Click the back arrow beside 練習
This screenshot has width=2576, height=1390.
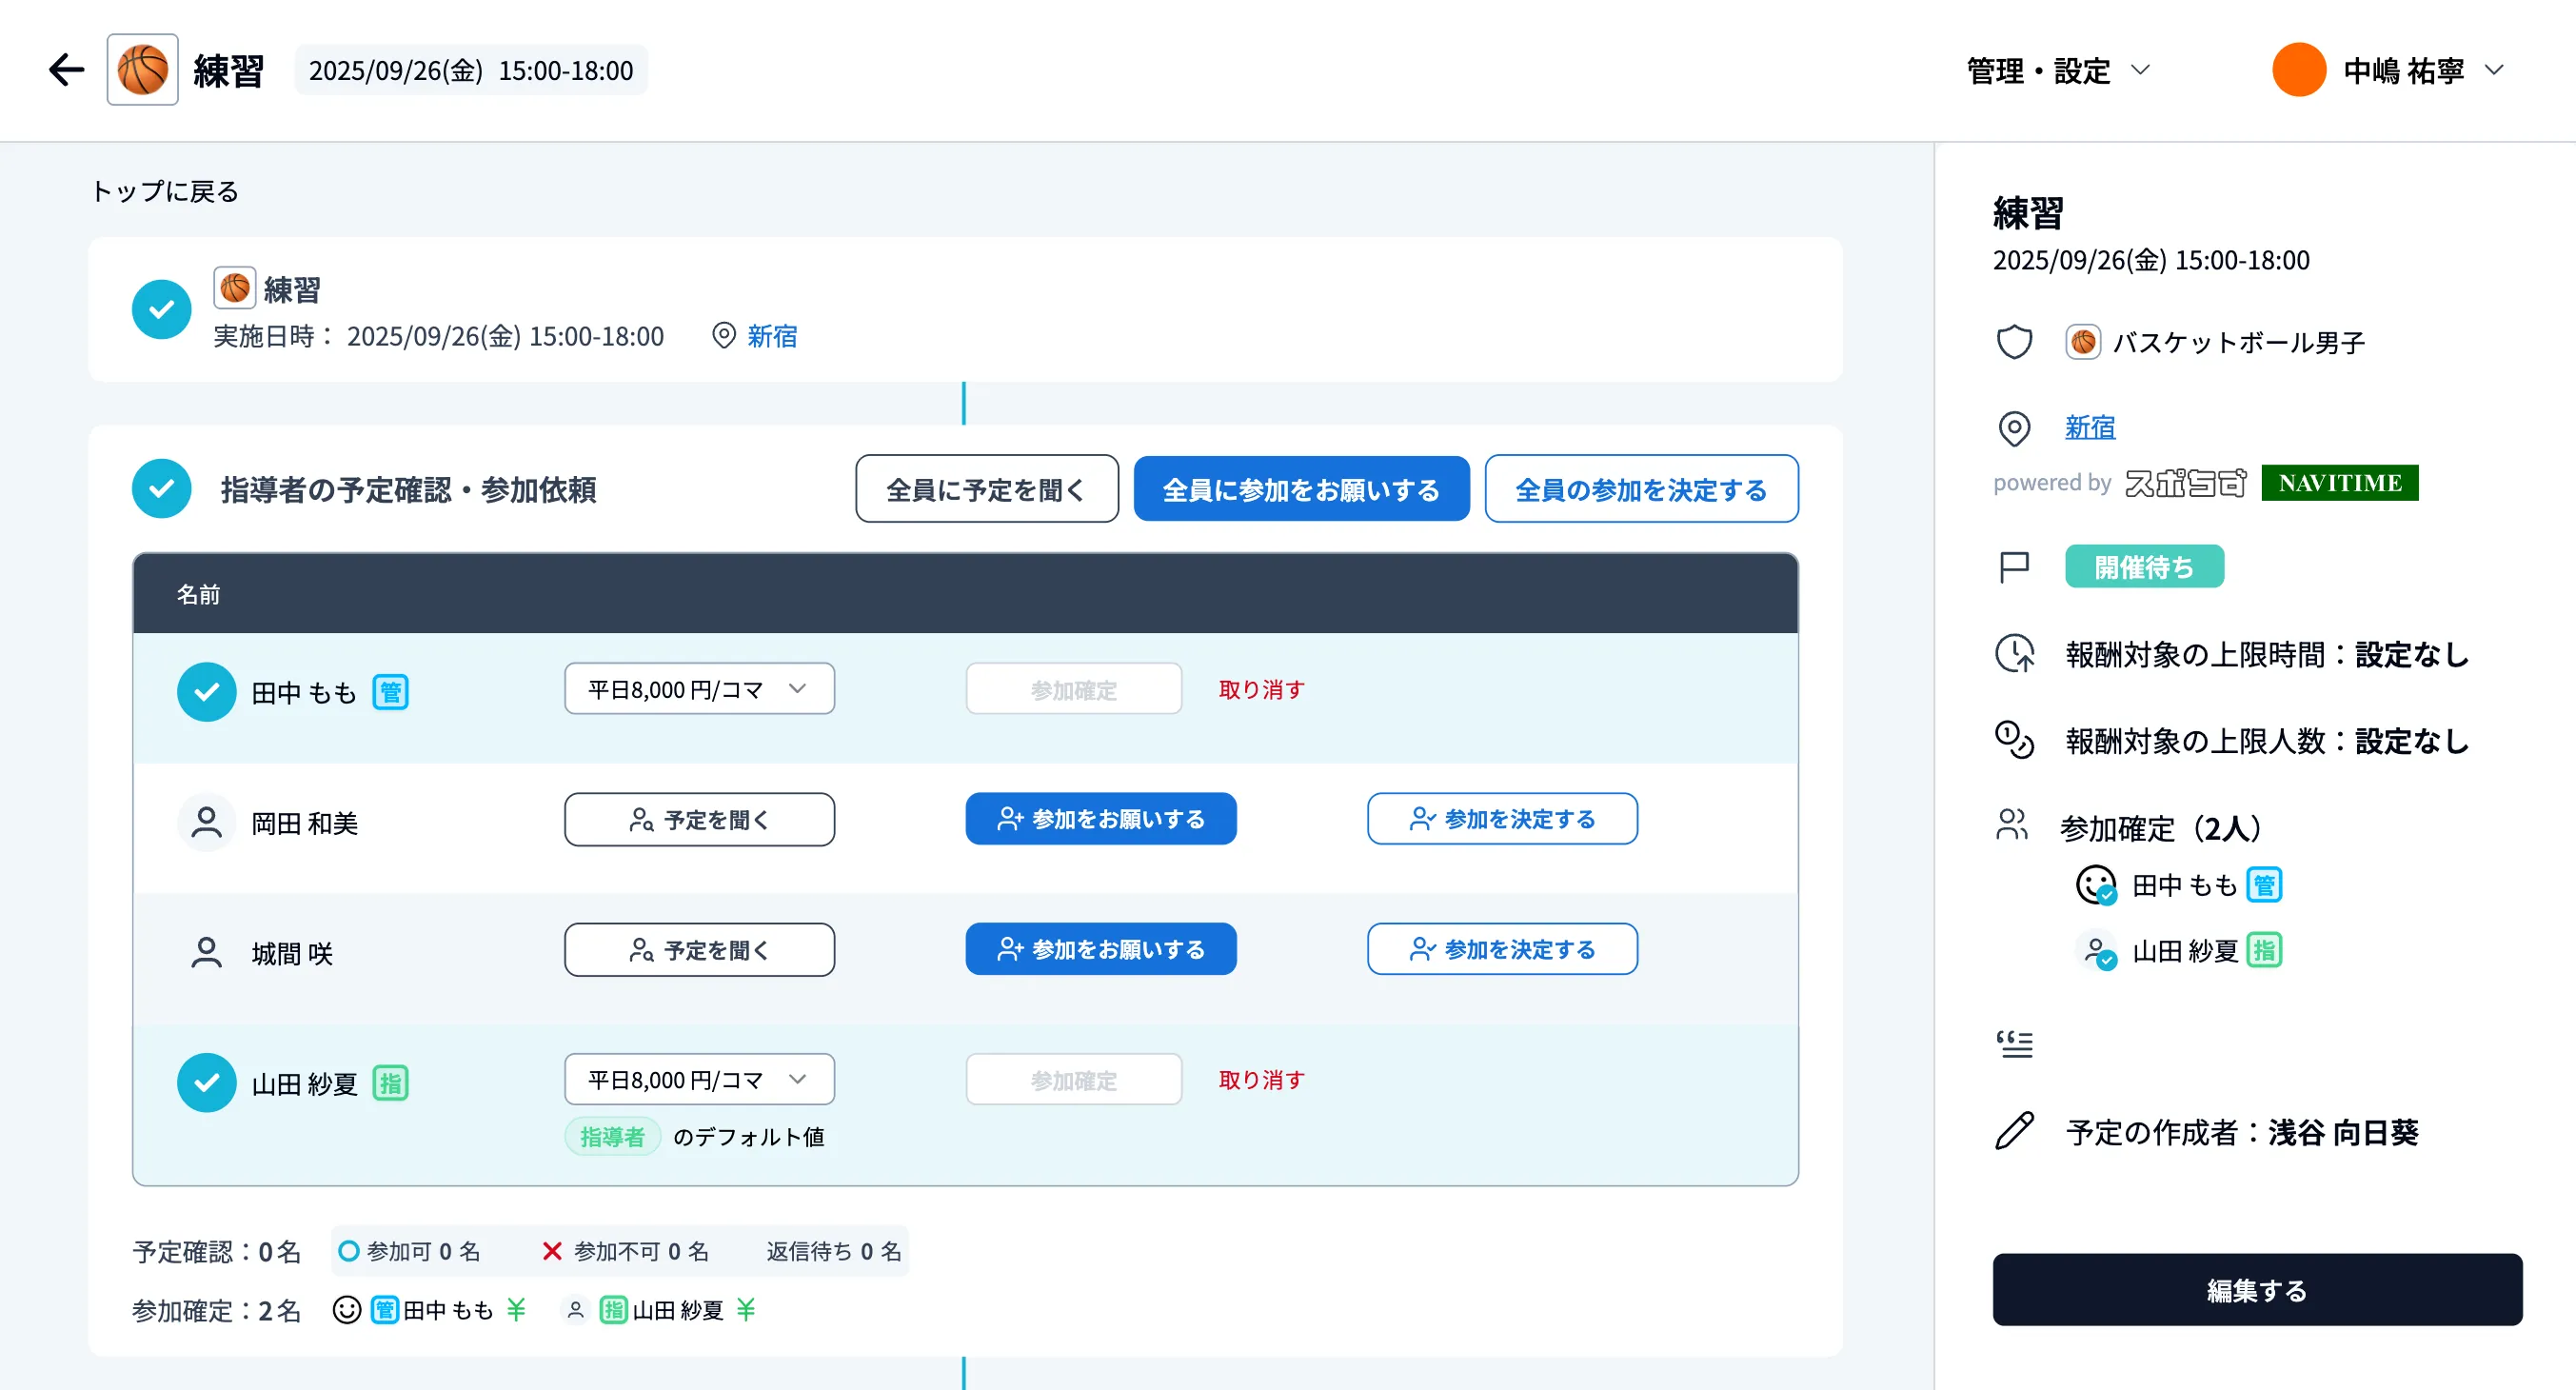pos(65,69)
